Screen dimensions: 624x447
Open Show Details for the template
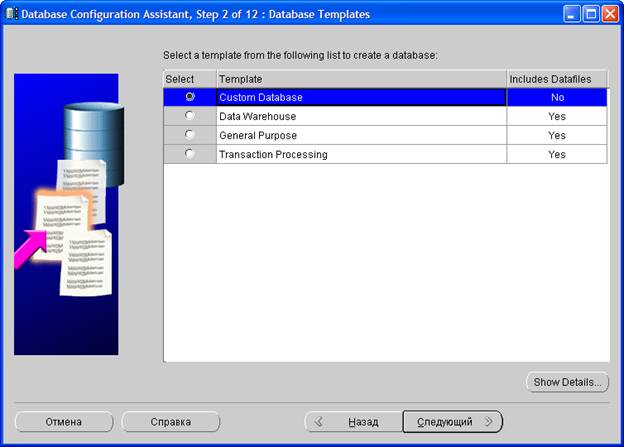(567, 382)
